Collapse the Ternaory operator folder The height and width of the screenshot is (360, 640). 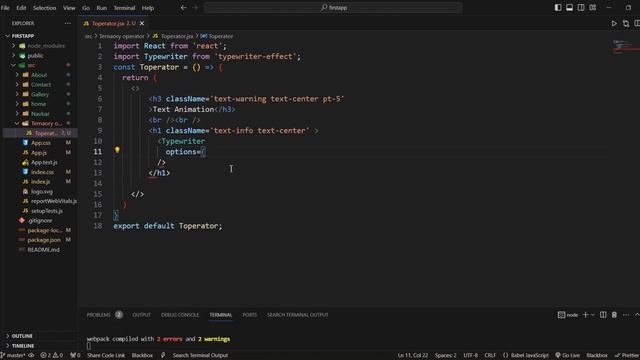coord(17,123)
